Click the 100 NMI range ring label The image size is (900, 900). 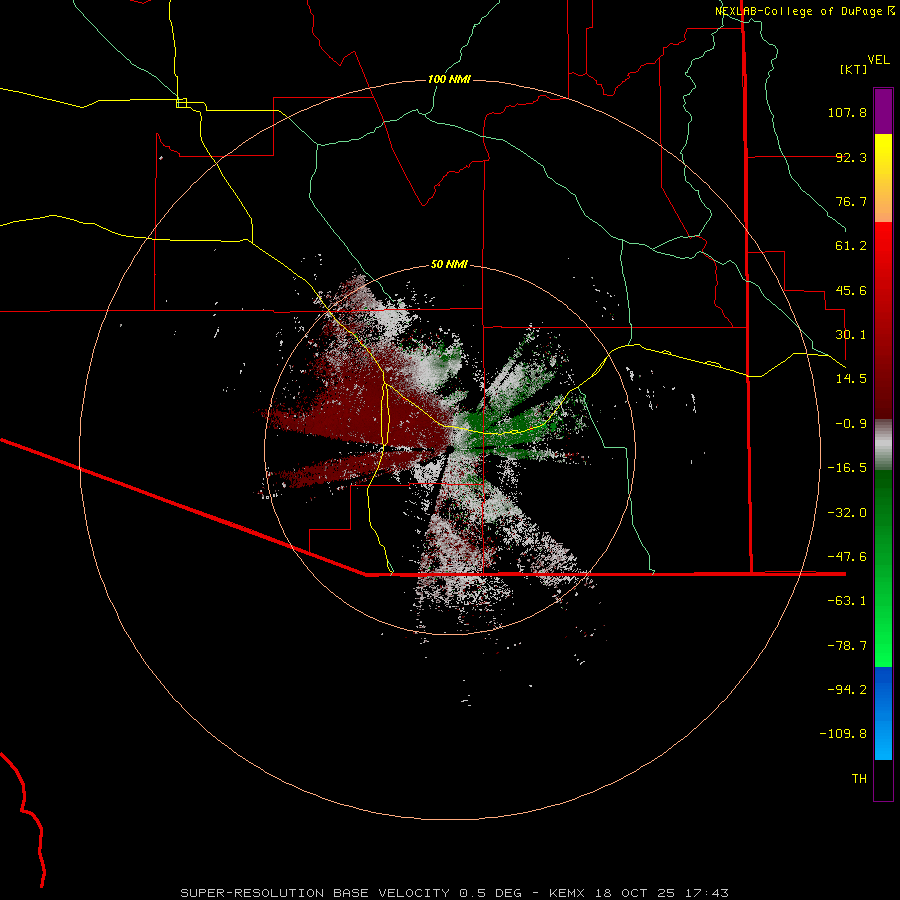tap(449, 79)
